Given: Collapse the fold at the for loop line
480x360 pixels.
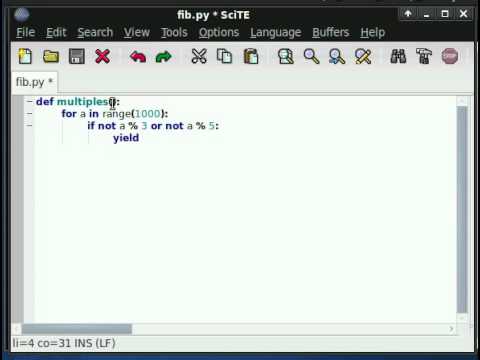Looking at the screenshot, I should point(30,114).
